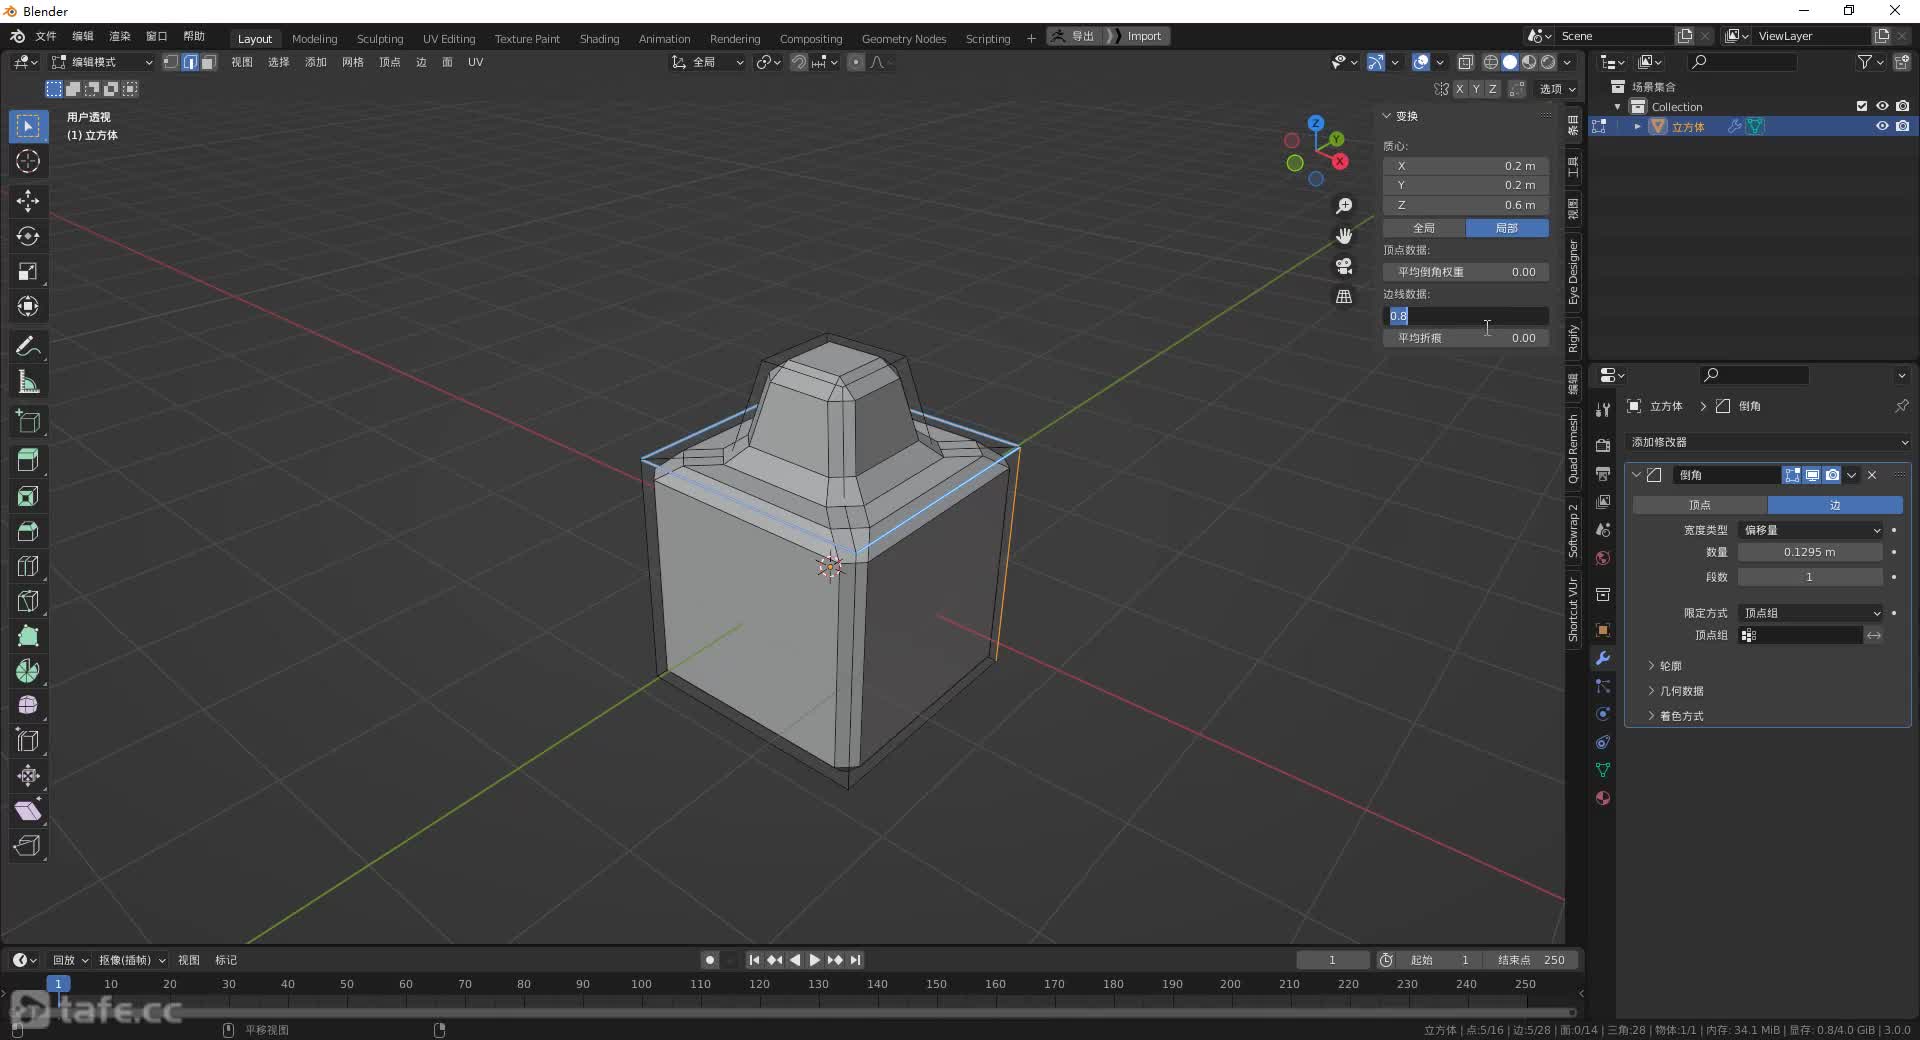Choose the Shear tool
The width and height of the screenshot is (1920, 1040).
(x=28, y=811)
